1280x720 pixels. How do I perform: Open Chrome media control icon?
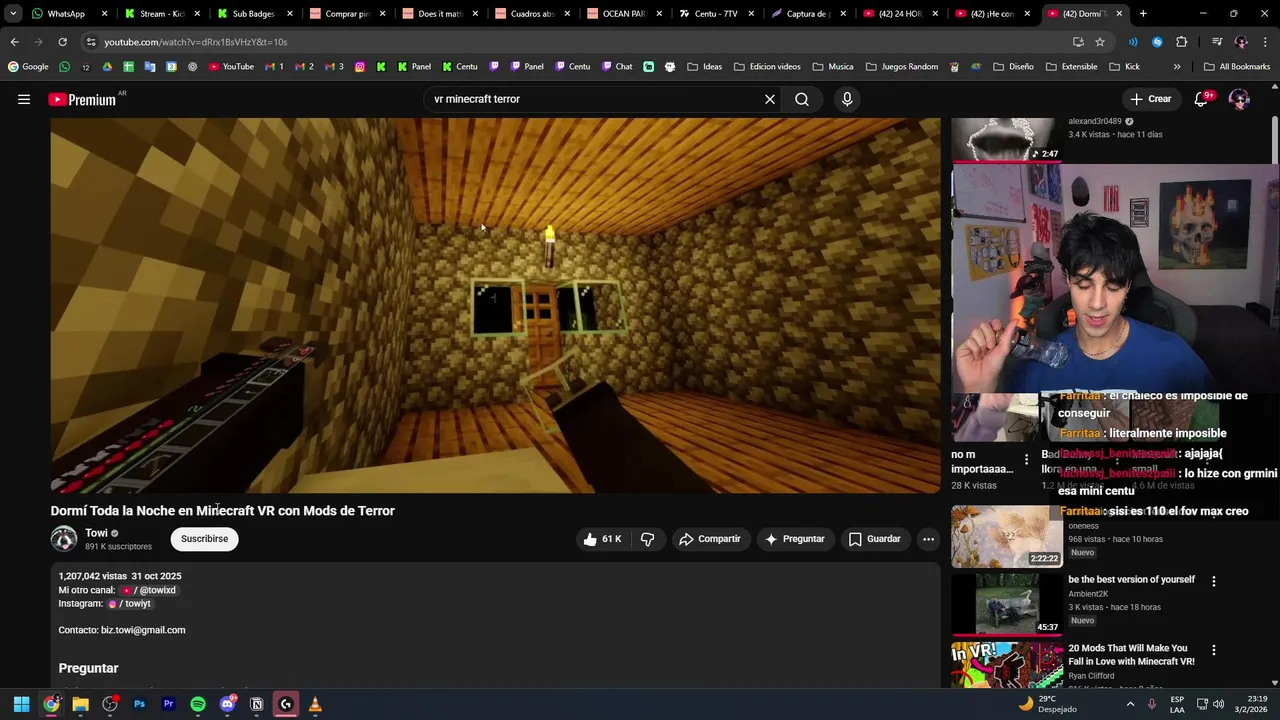[1217, 42]
